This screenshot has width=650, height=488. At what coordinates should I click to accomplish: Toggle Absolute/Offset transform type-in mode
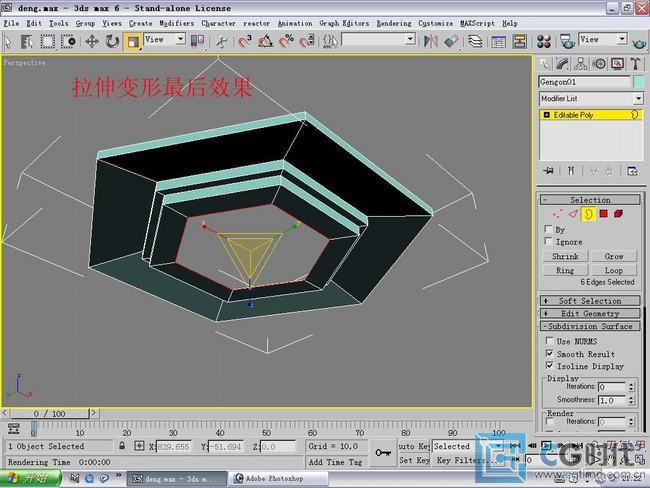[x=139, y=446]
